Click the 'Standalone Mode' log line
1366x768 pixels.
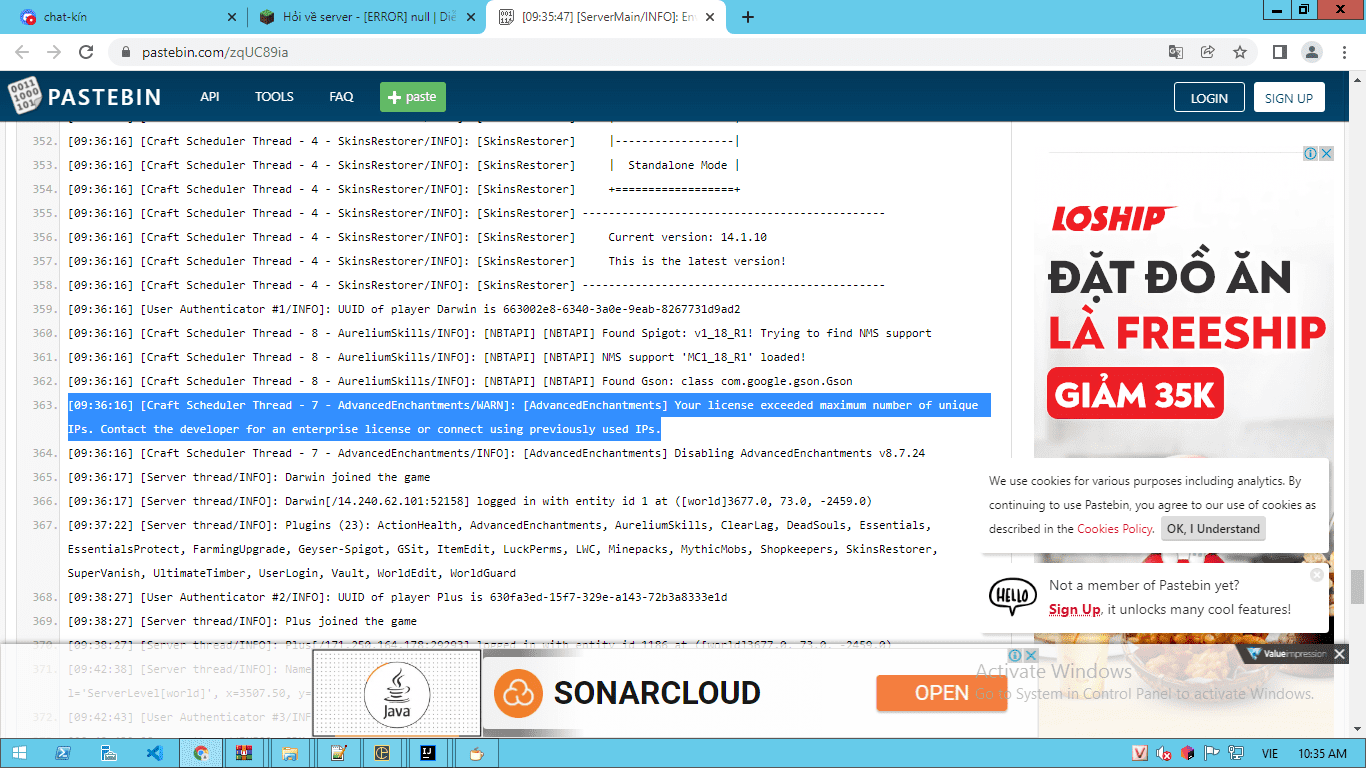pyautogui.click(x=404, y=165)
